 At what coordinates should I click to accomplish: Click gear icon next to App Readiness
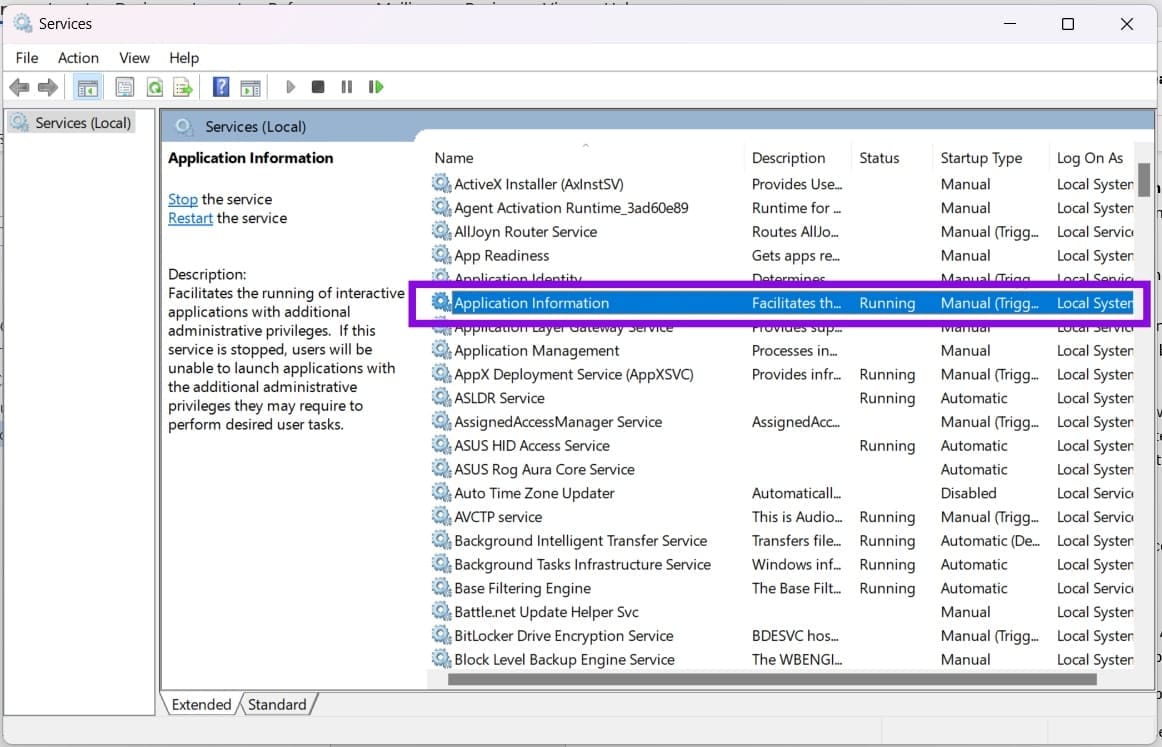pyautogui.click(x=442, y=254)
